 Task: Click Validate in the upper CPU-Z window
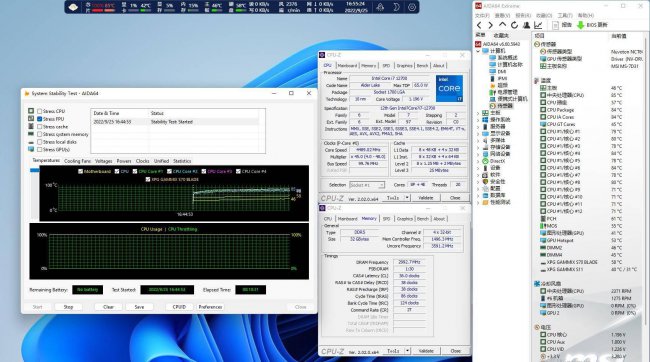click(426, 198)
